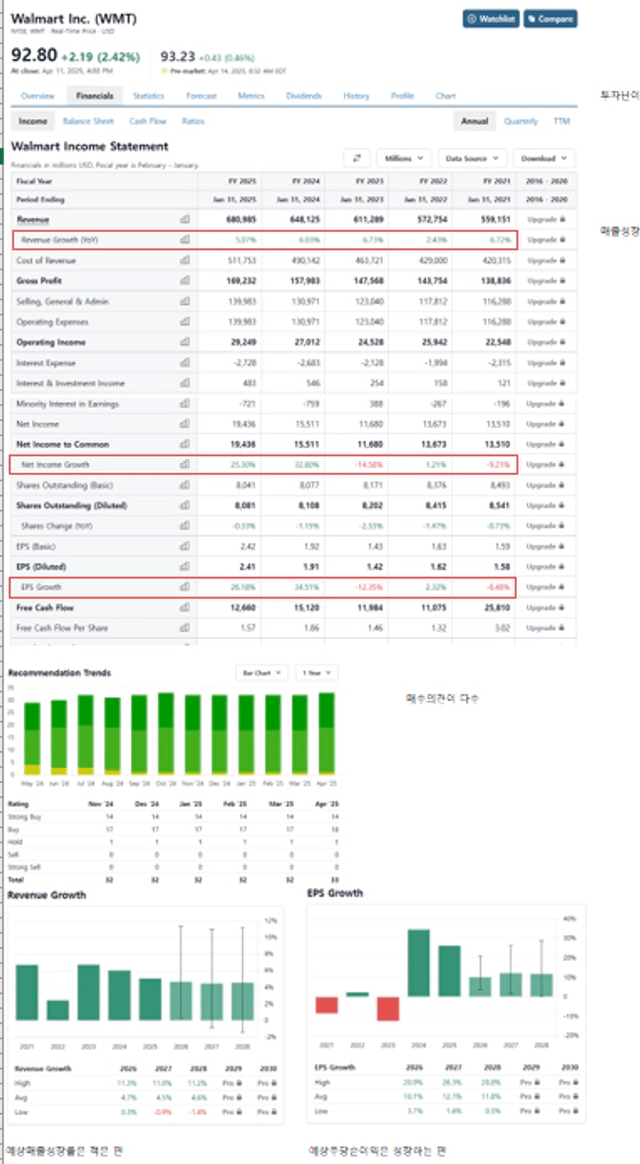This screenshot has height=1164, width=640.
Task: Click the 2024 bar in EPS Growth chart
Action: point(419,963)
